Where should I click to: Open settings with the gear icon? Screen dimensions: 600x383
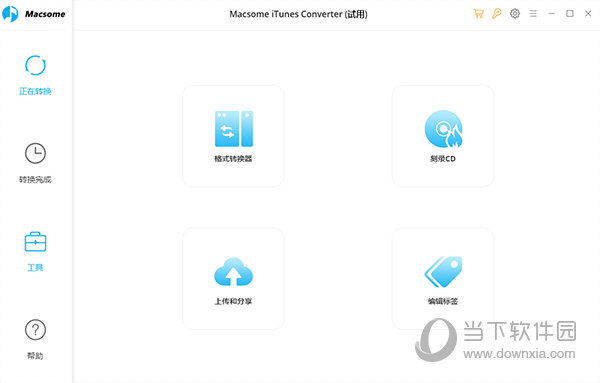[x=515, y=14]
